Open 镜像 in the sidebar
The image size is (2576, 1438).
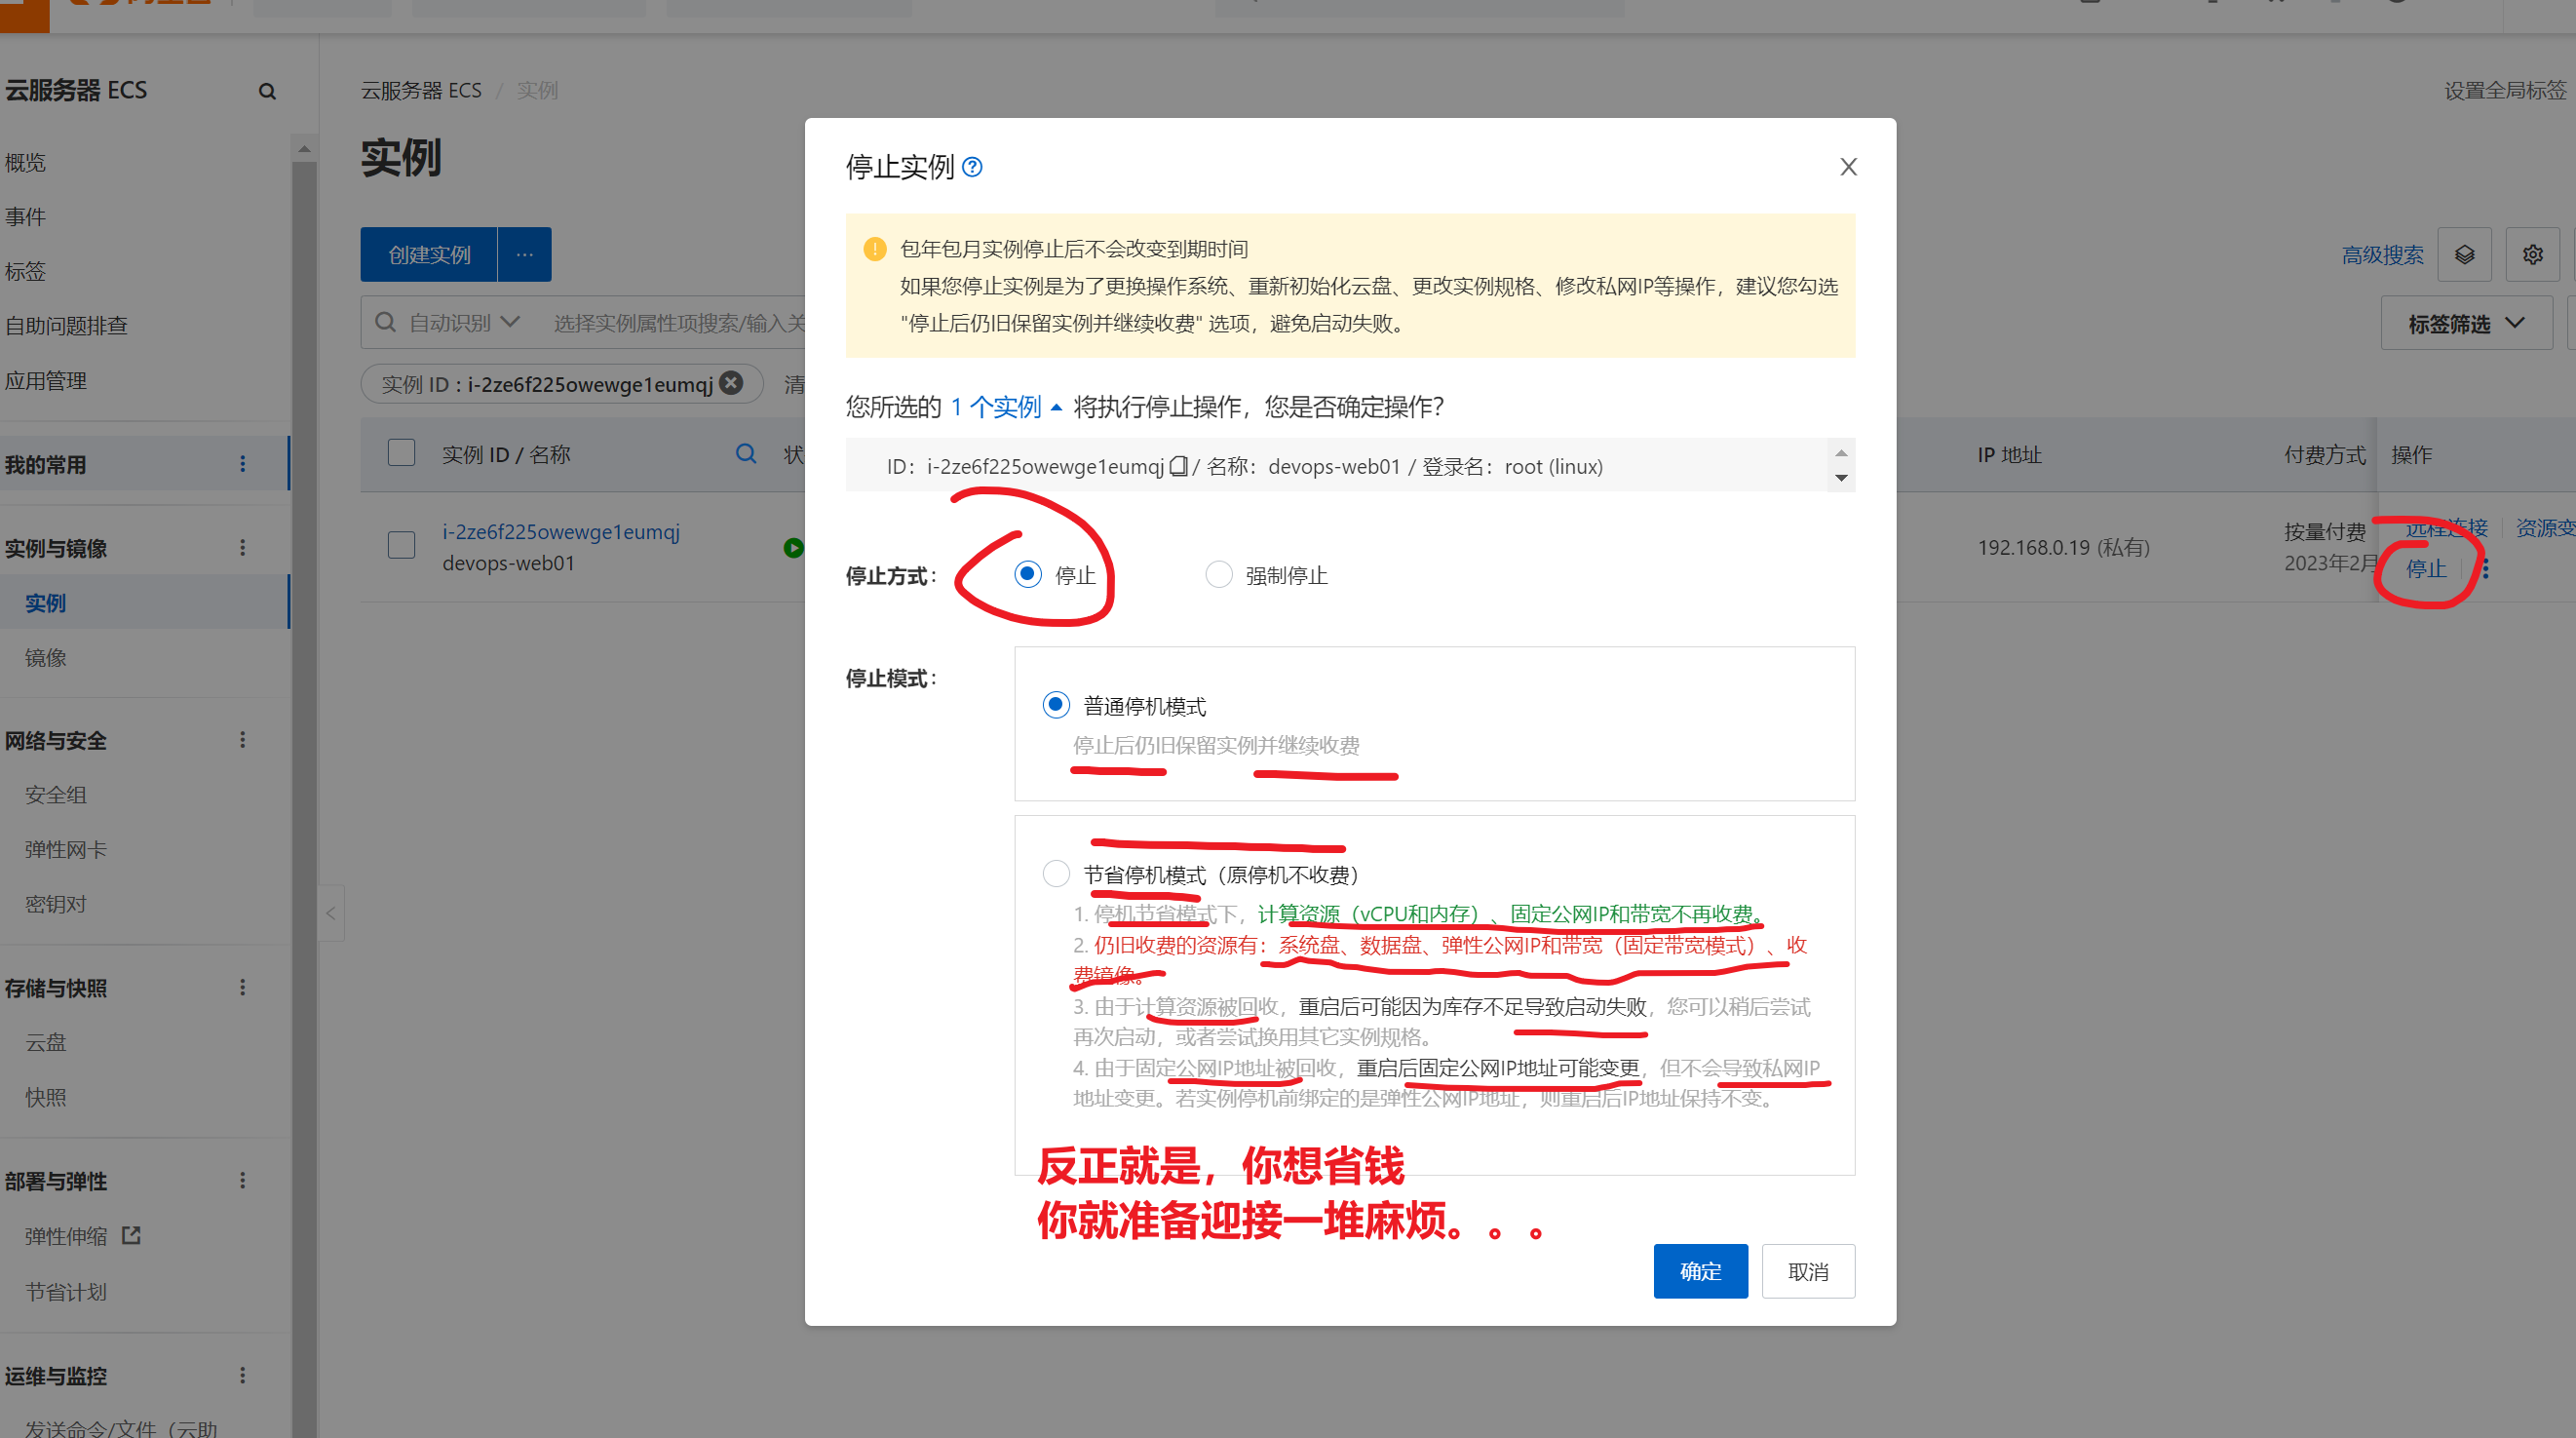pyautogui.click(x=46, y=658)
